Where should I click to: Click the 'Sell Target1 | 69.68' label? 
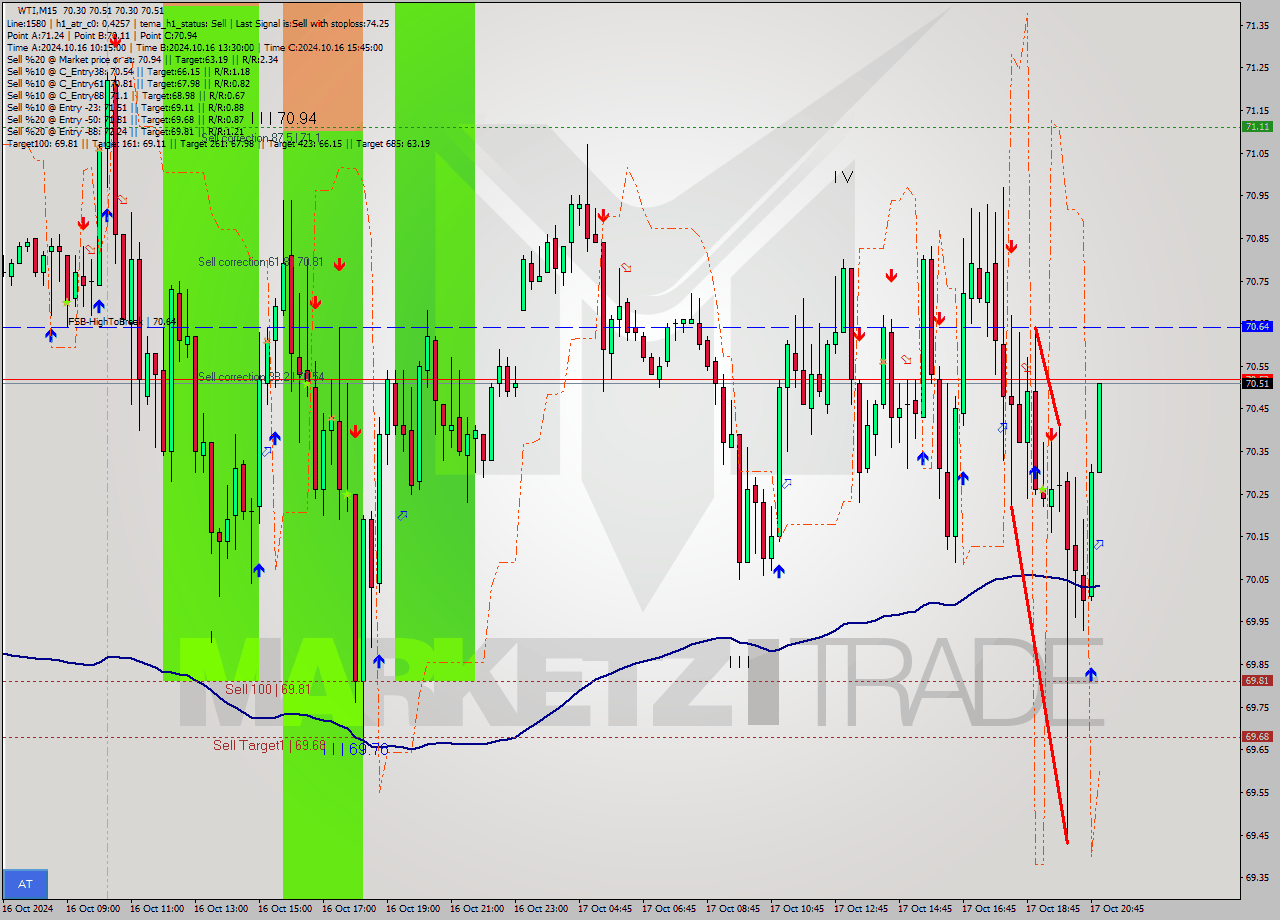[269, 745]
